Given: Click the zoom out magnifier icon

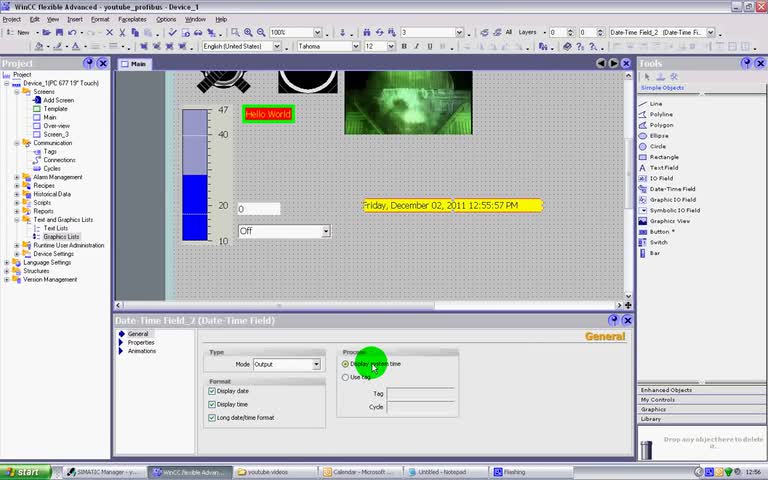Looking at the screenshot, I should tap(261, 32).
